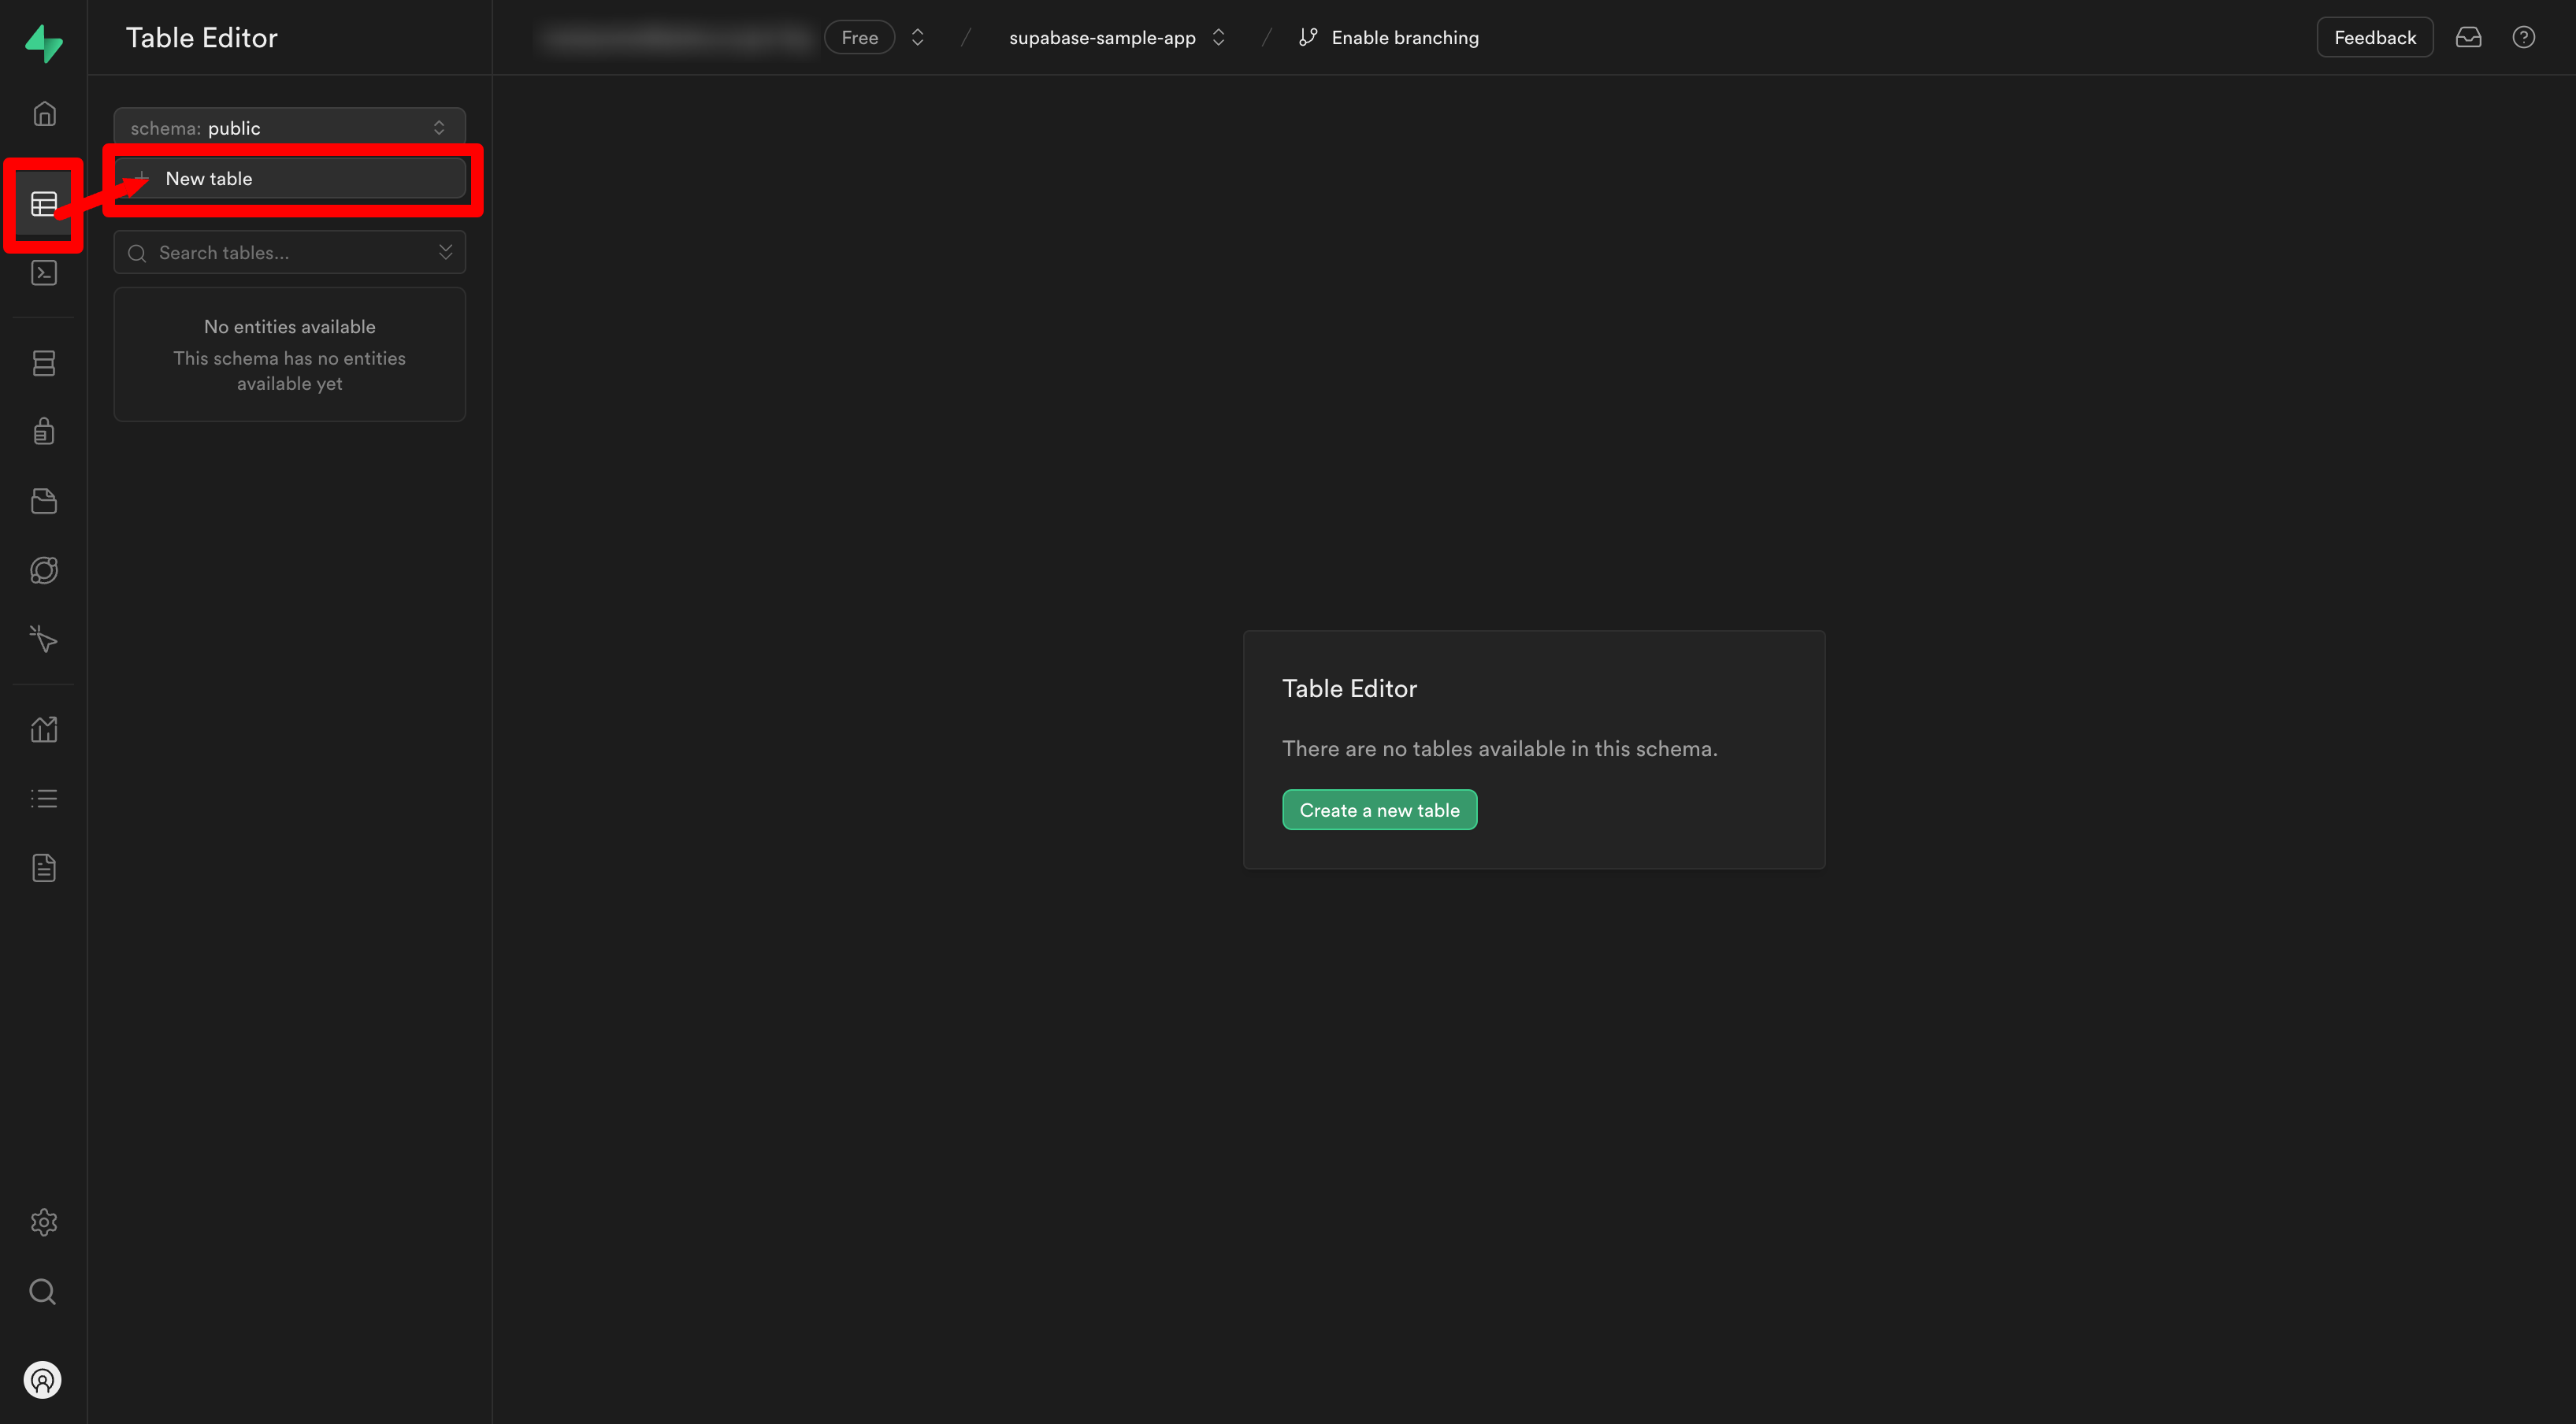This screenshot has width=2576, height=1424.
Task: Open the Edge Functions globe icon
Action: (x=44, y=570)
